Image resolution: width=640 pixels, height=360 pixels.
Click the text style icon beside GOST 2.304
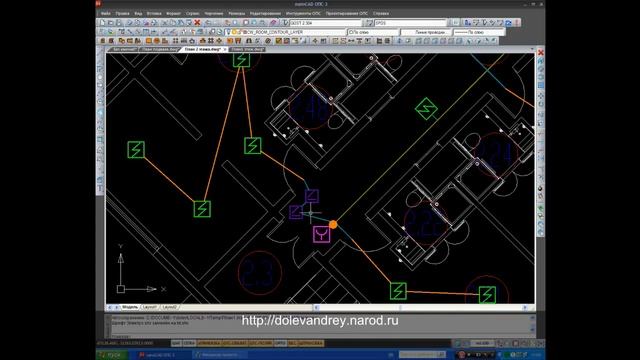[x=286, y=23]
